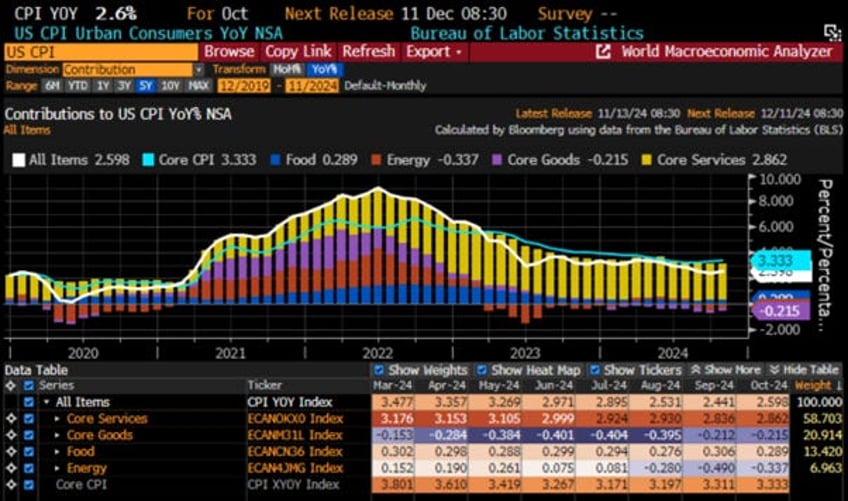This screenshot has height=501, width=848.
Task: Click the range end date field 11/2024
Action: tap(312, 85)
